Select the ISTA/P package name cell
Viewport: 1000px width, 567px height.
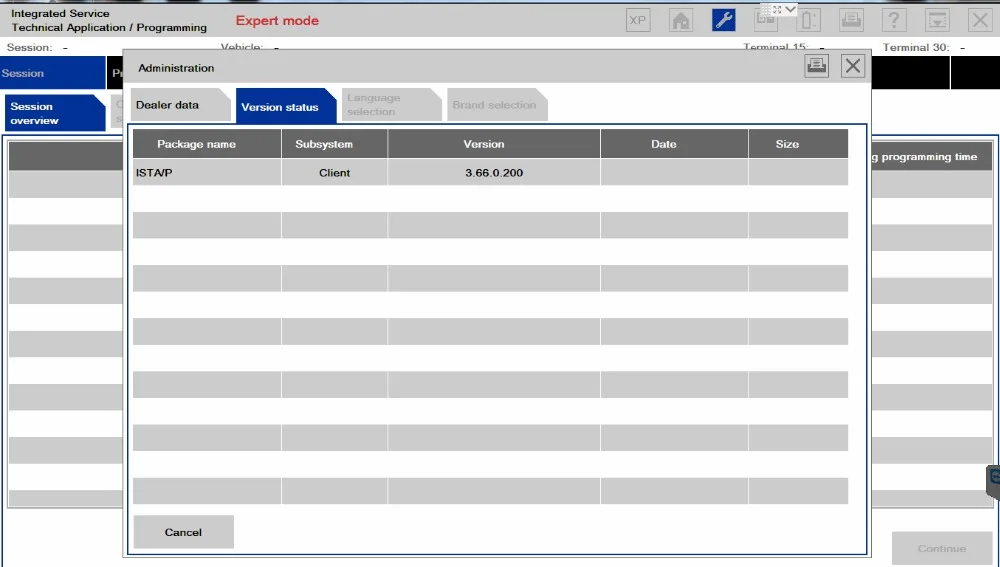pos(207,172)
